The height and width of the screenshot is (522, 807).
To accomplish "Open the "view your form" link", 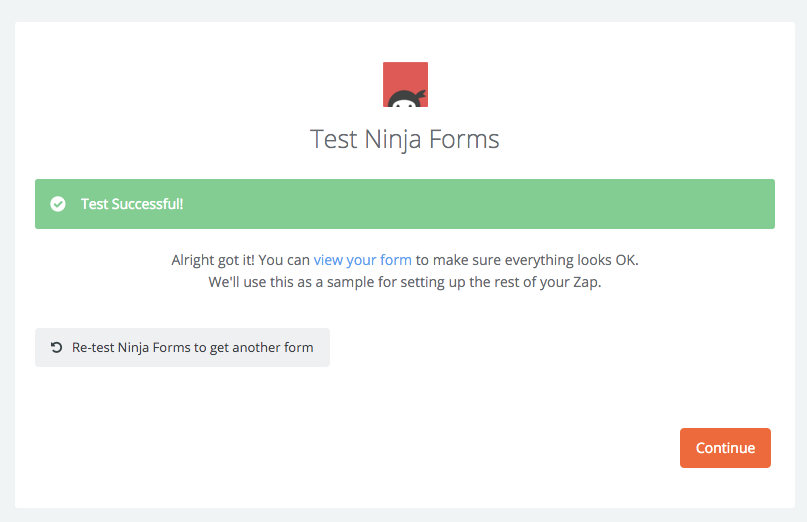I will [x=362, y=260].
